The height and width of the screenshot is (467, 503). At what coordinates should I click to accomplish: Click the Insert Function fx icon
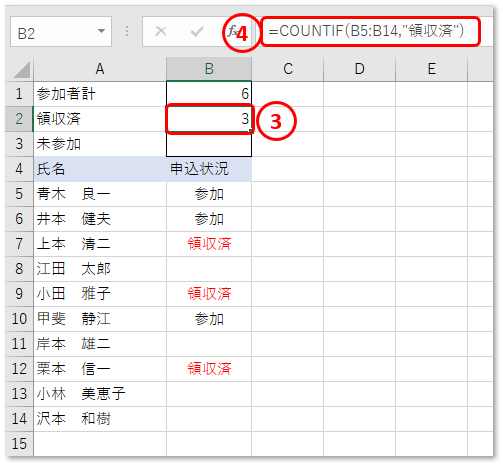point(232,32)
